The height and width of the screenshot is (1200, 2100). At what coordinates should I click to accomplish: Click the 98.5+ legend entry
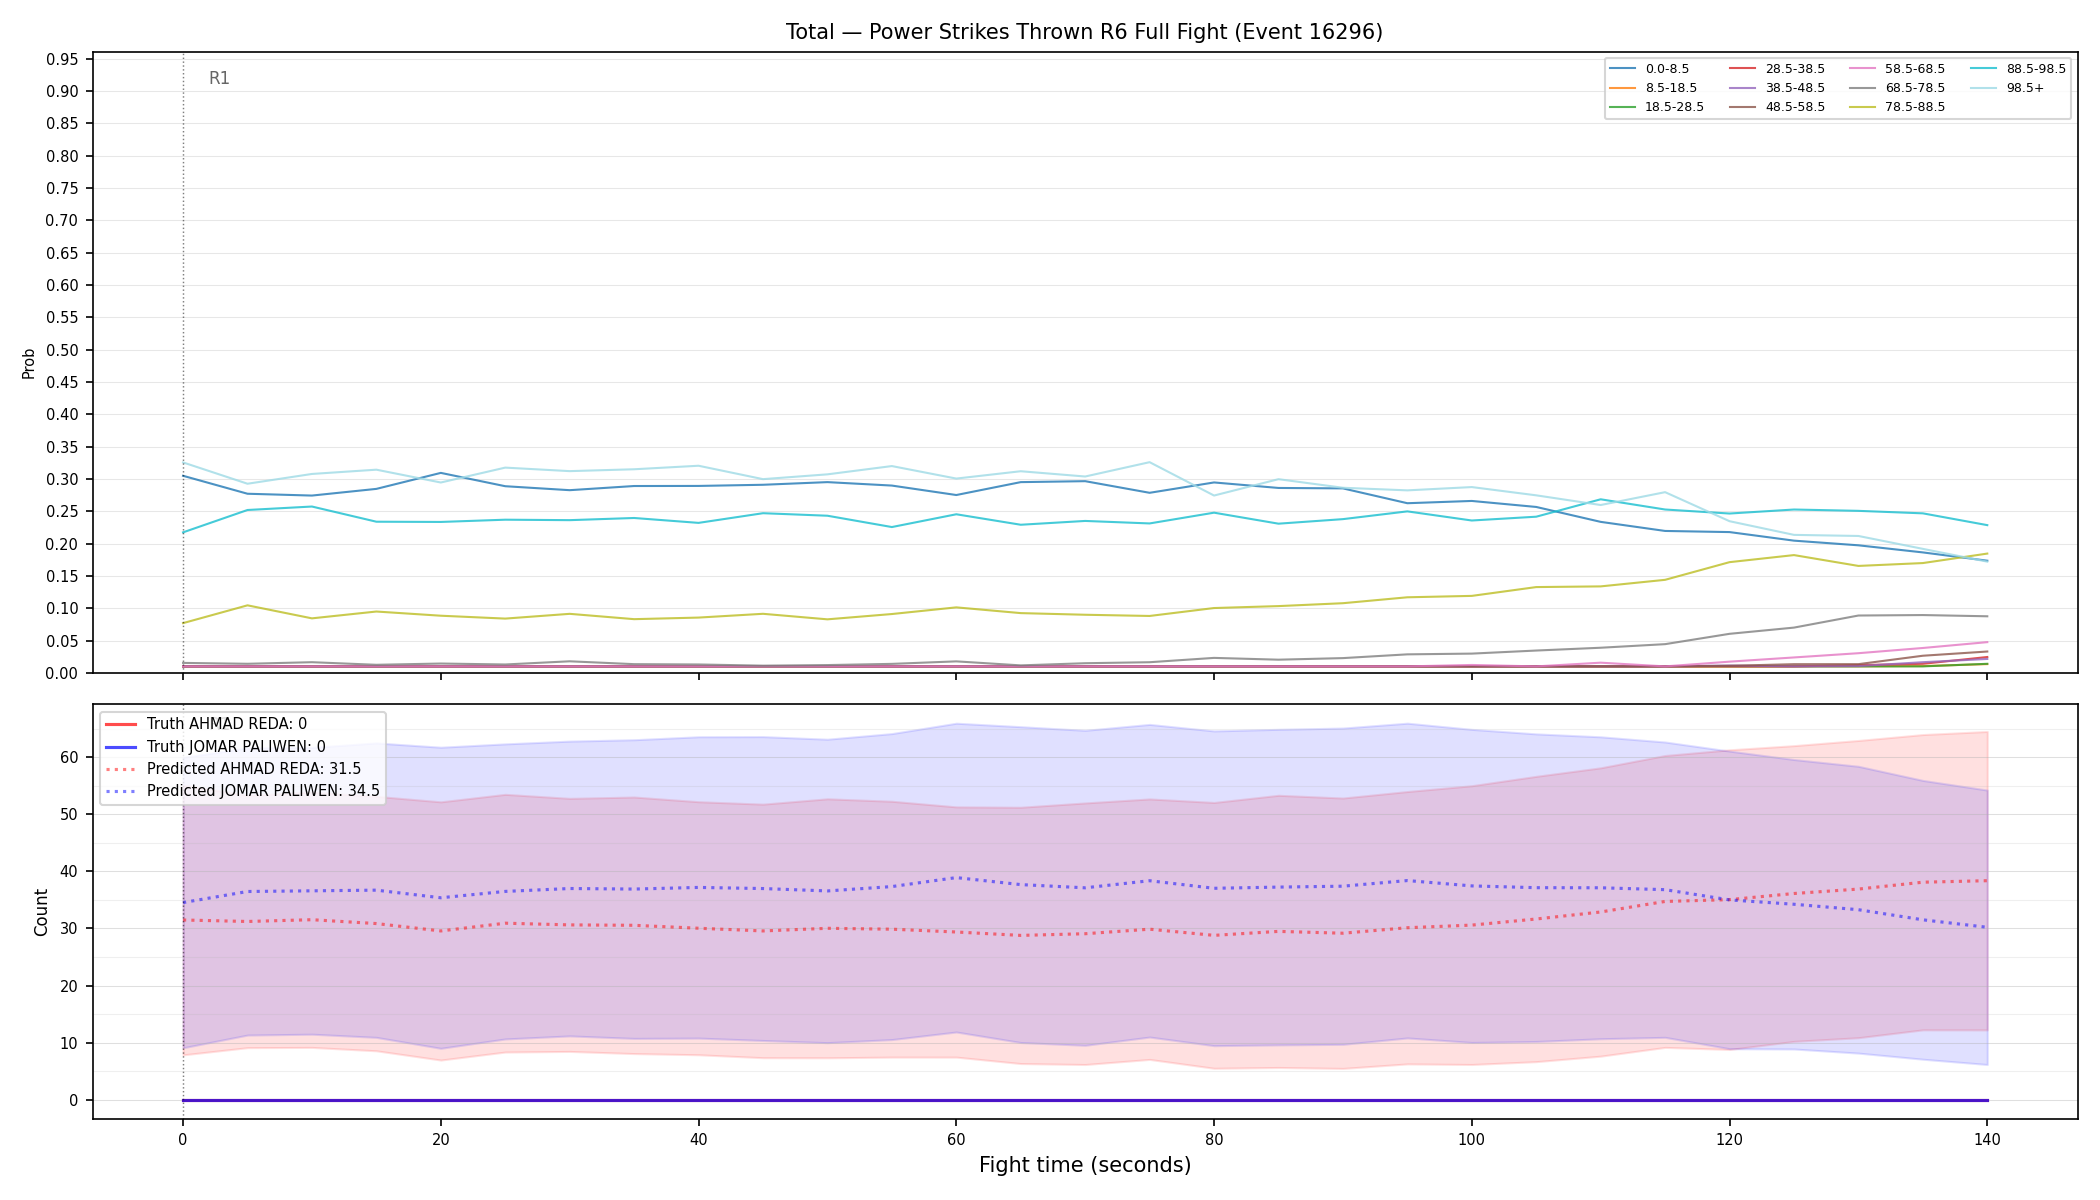(2006, 88)
